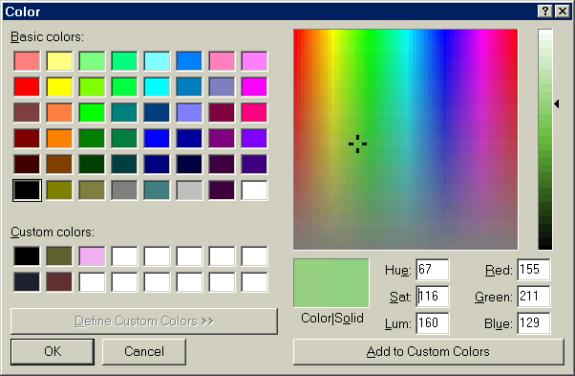
Task: Focus the Hue input field showing 67
Action: pyautogui.click(x=432, y=270)
